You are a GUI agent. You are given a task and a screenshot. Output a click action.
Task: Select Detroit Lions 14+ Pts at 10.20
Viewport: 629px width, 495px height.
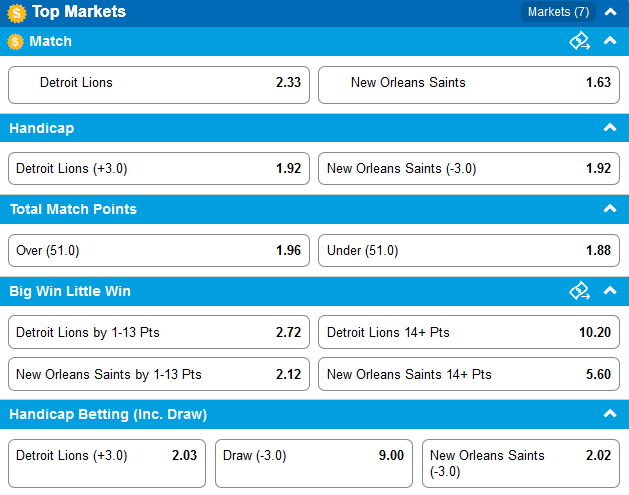point(469,332)
